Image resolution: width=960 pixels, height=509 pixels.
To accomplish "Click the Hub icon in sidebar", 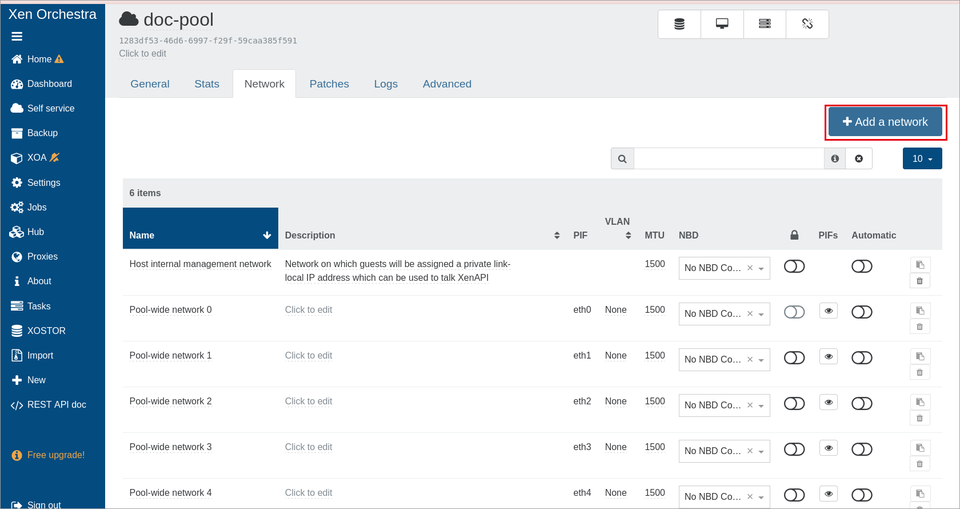I will point(17,232).
